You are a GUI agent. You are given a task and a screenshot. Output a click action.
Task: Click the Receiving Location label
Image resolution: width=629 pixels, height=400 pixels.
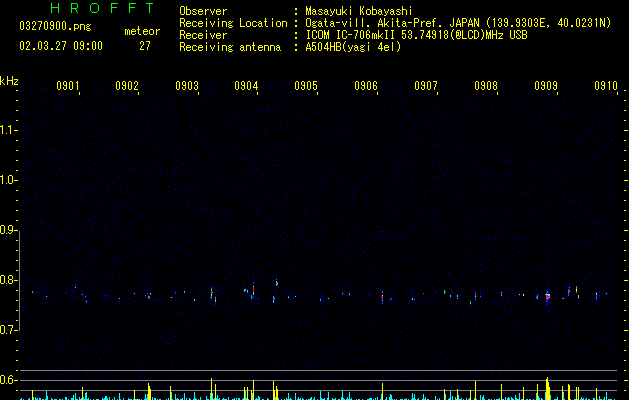[233, 23]
